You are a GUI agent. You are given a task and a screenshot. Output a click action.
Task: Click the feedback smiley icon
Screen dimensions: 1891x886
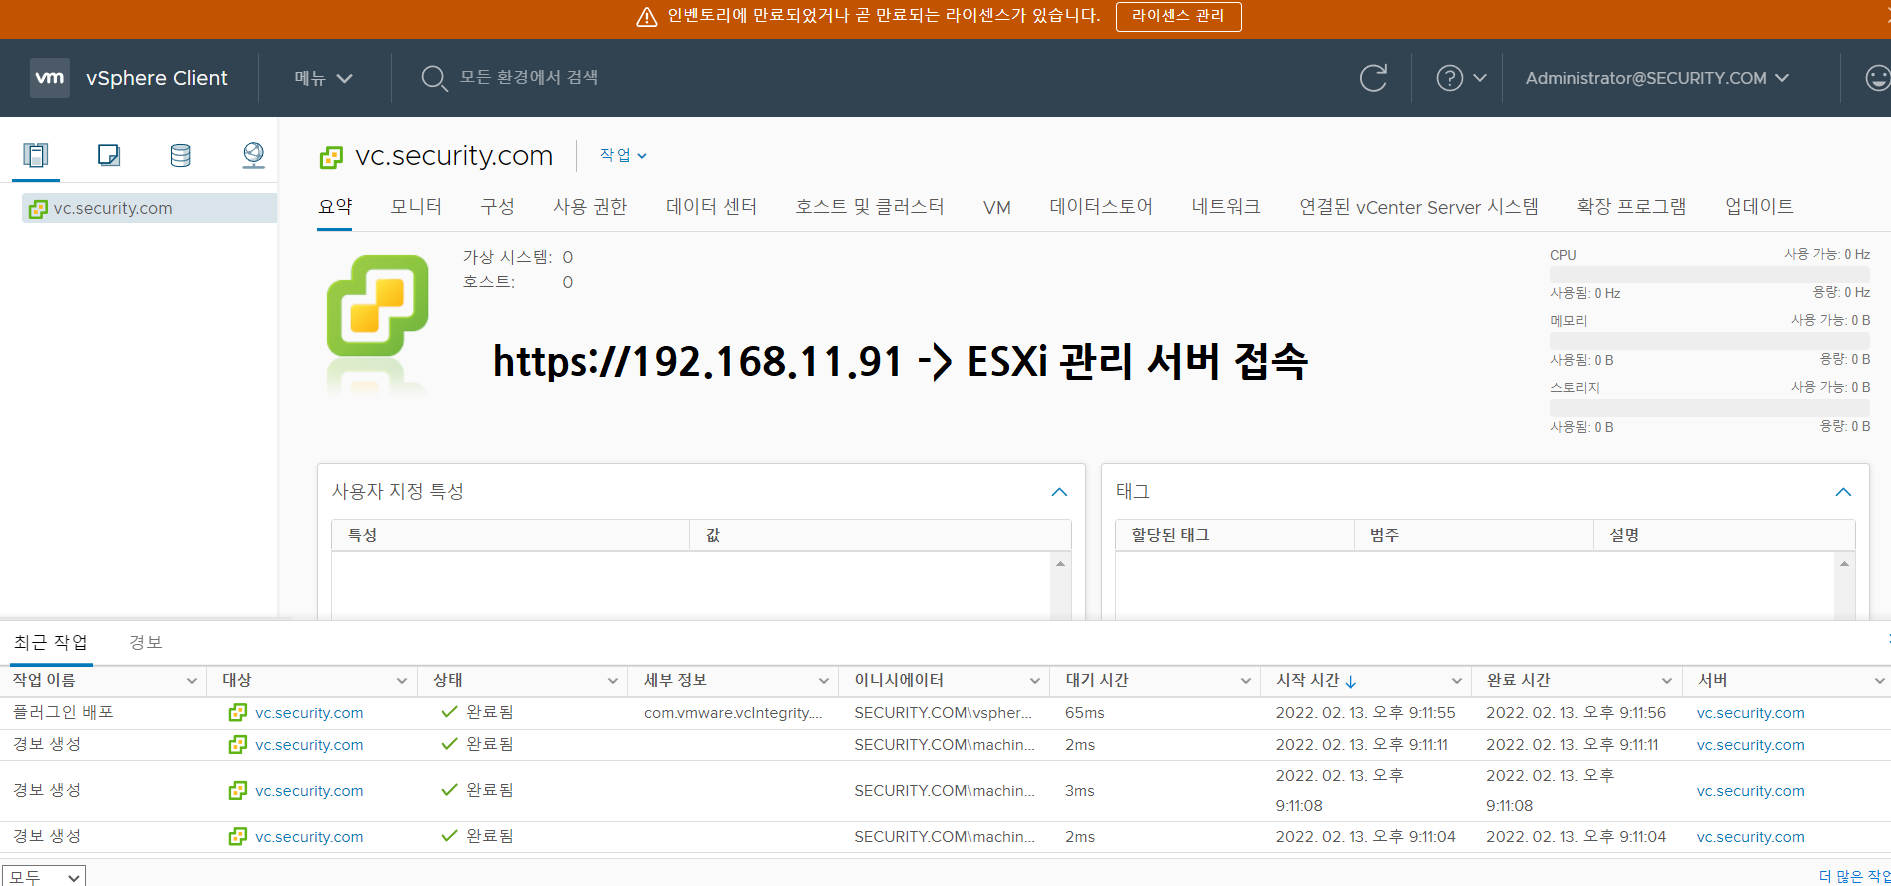coord(1878,78)
